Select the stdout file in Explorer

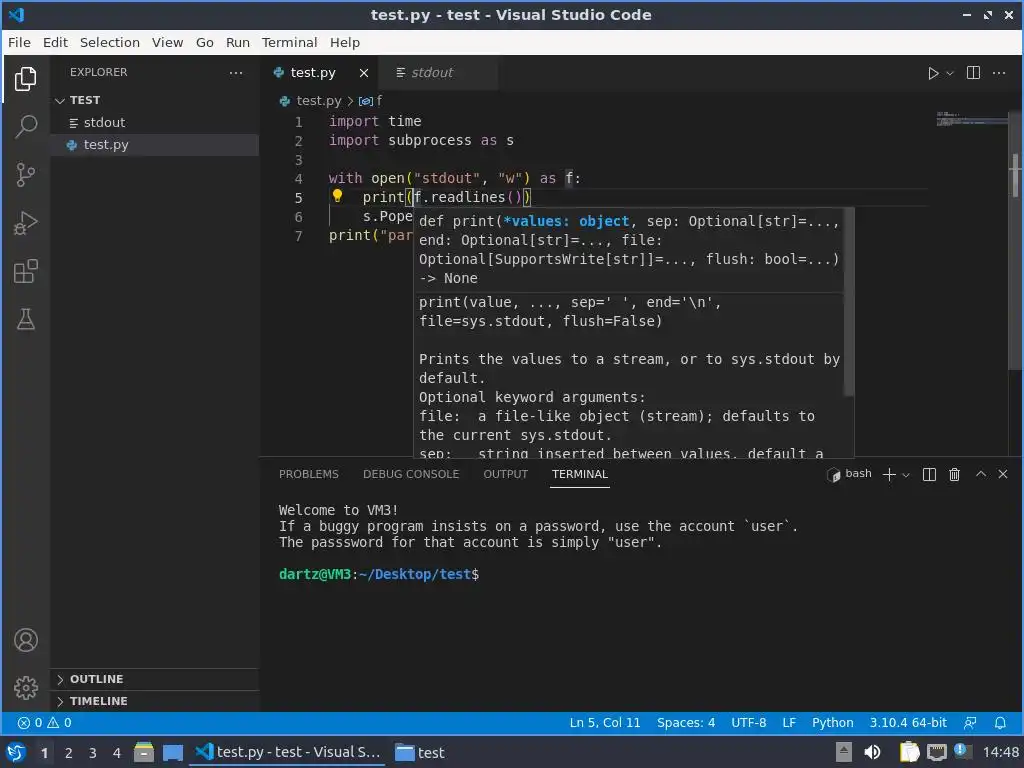tap(155, 123)
